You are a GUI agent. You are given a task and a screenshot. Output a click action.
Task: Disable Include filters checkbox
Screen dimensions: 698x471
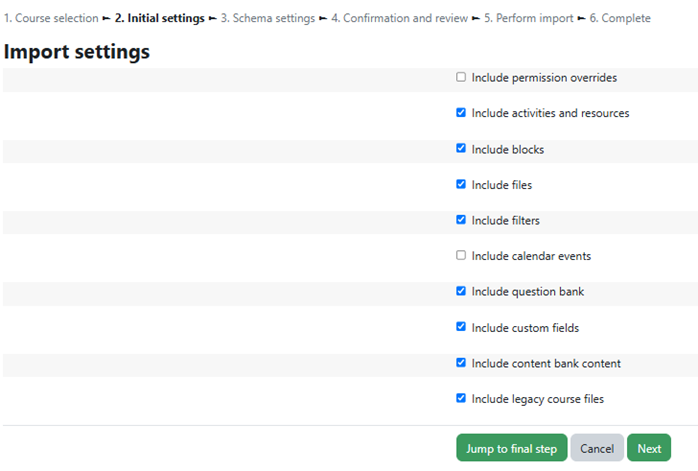tap(461, 220)
